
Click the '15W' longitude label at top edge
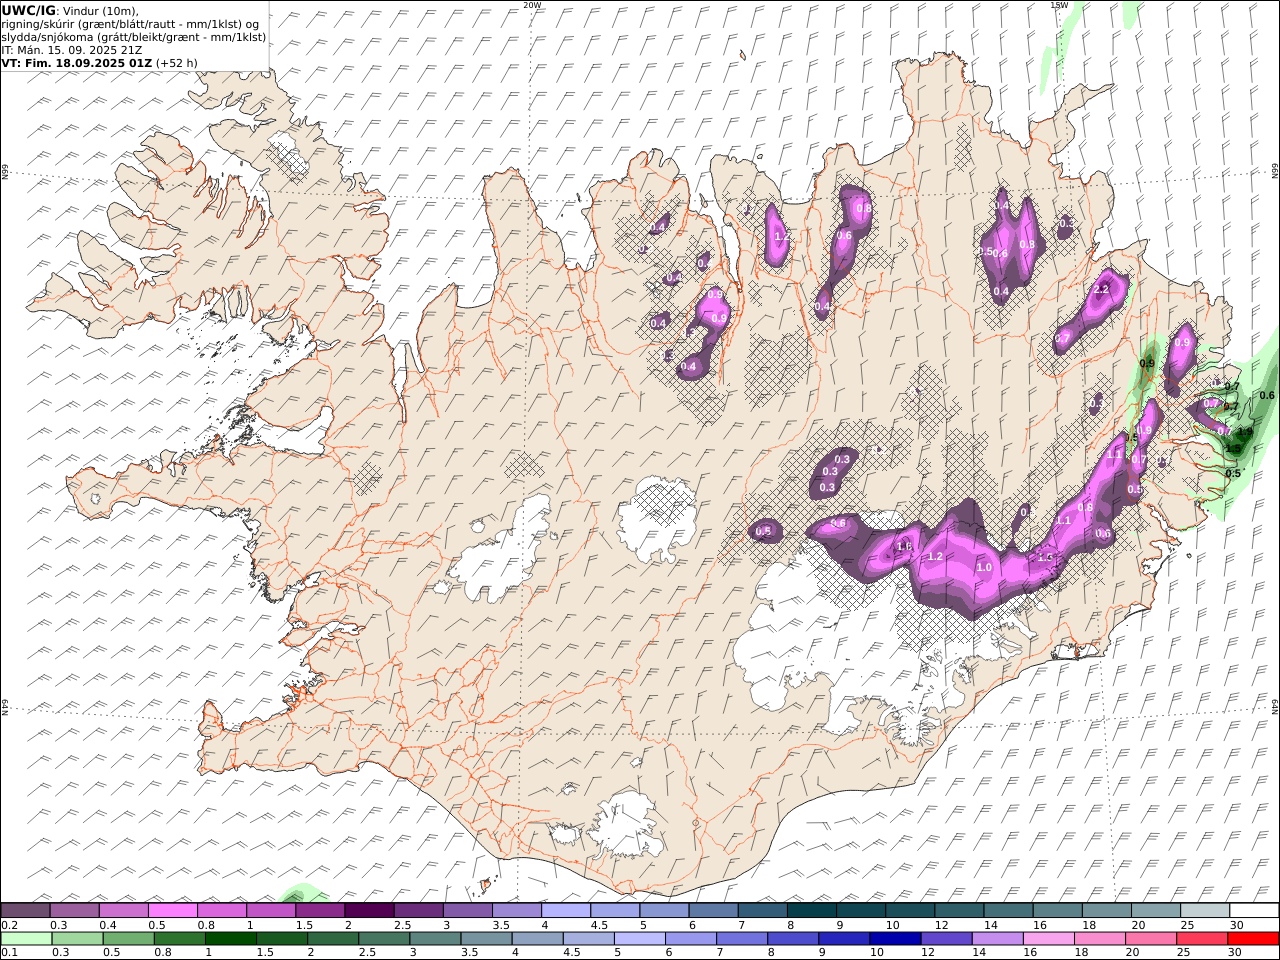tap(1059, 5)
